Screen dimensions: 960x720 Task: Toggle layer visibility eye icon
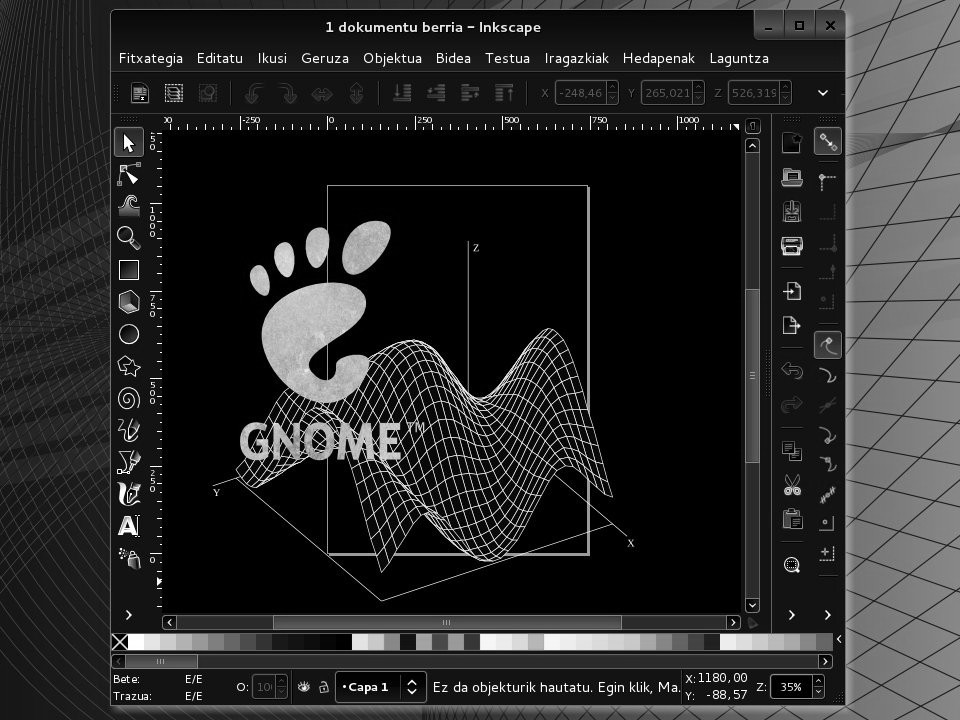tap(304, 687)
